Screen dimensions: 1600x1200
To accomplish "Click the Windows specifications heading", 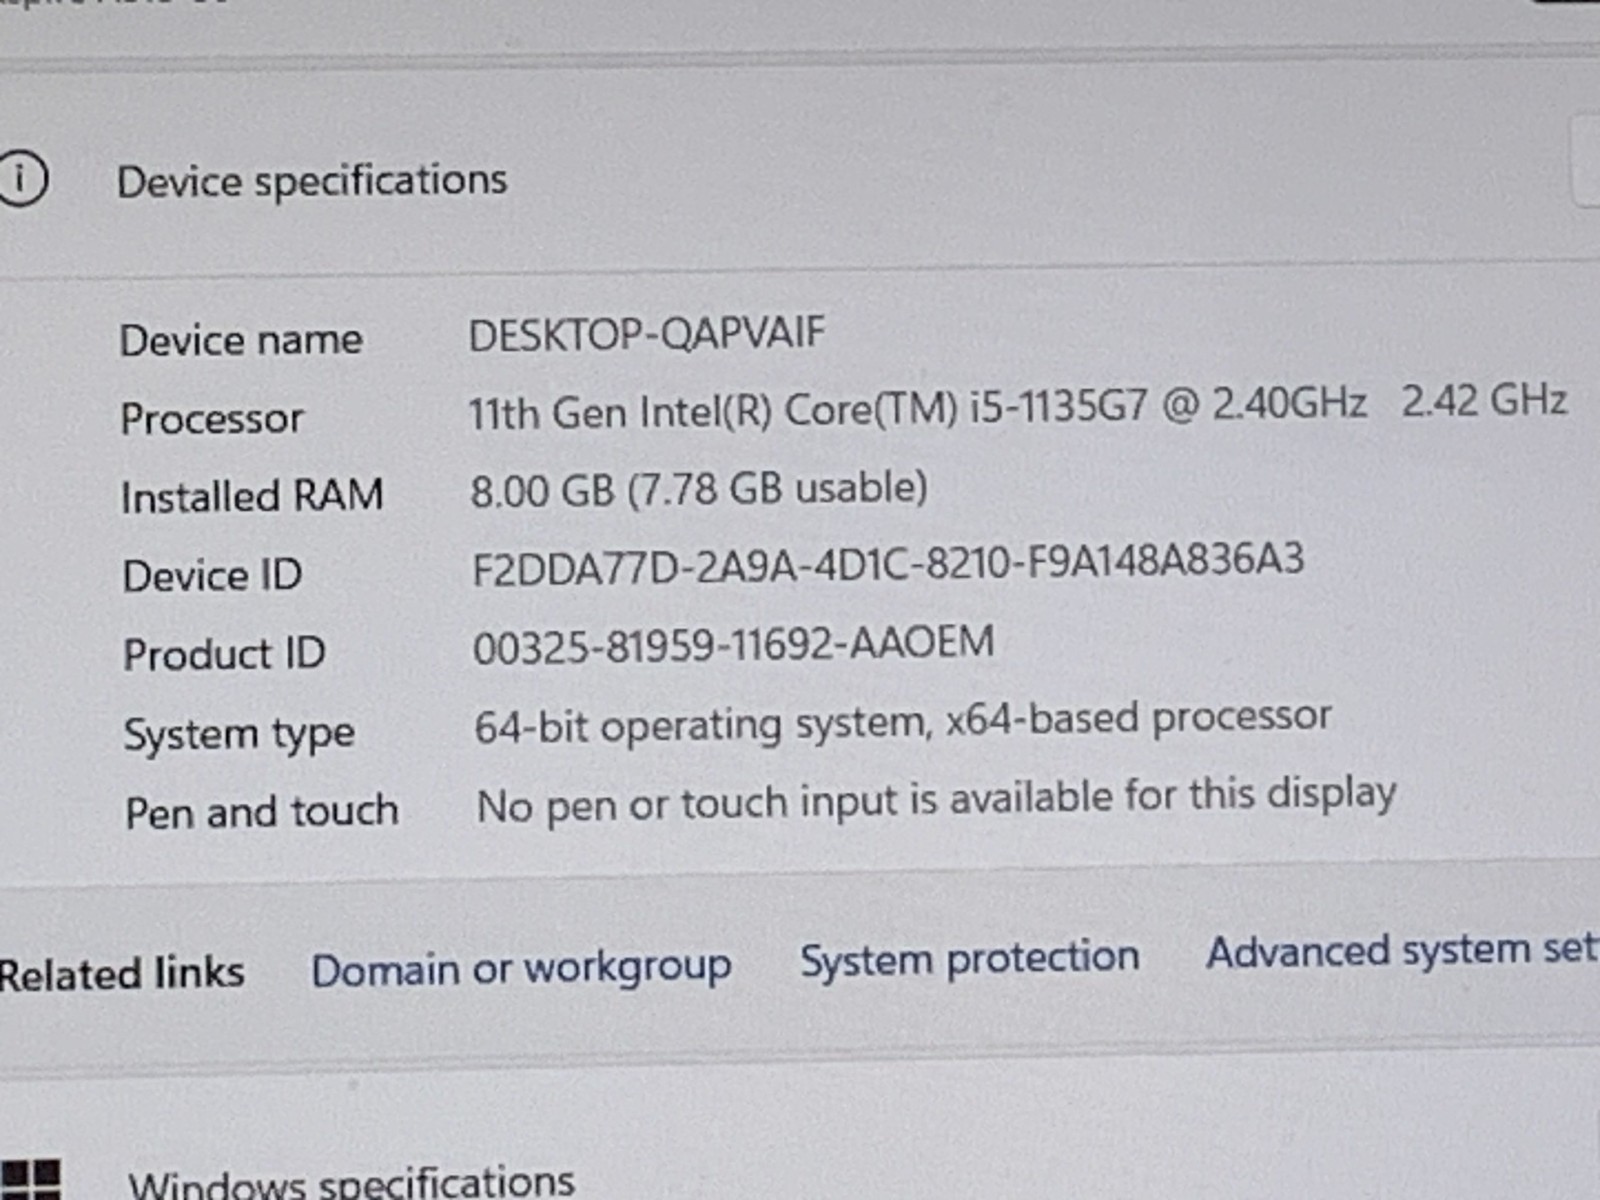I will tap(351, 1182).
